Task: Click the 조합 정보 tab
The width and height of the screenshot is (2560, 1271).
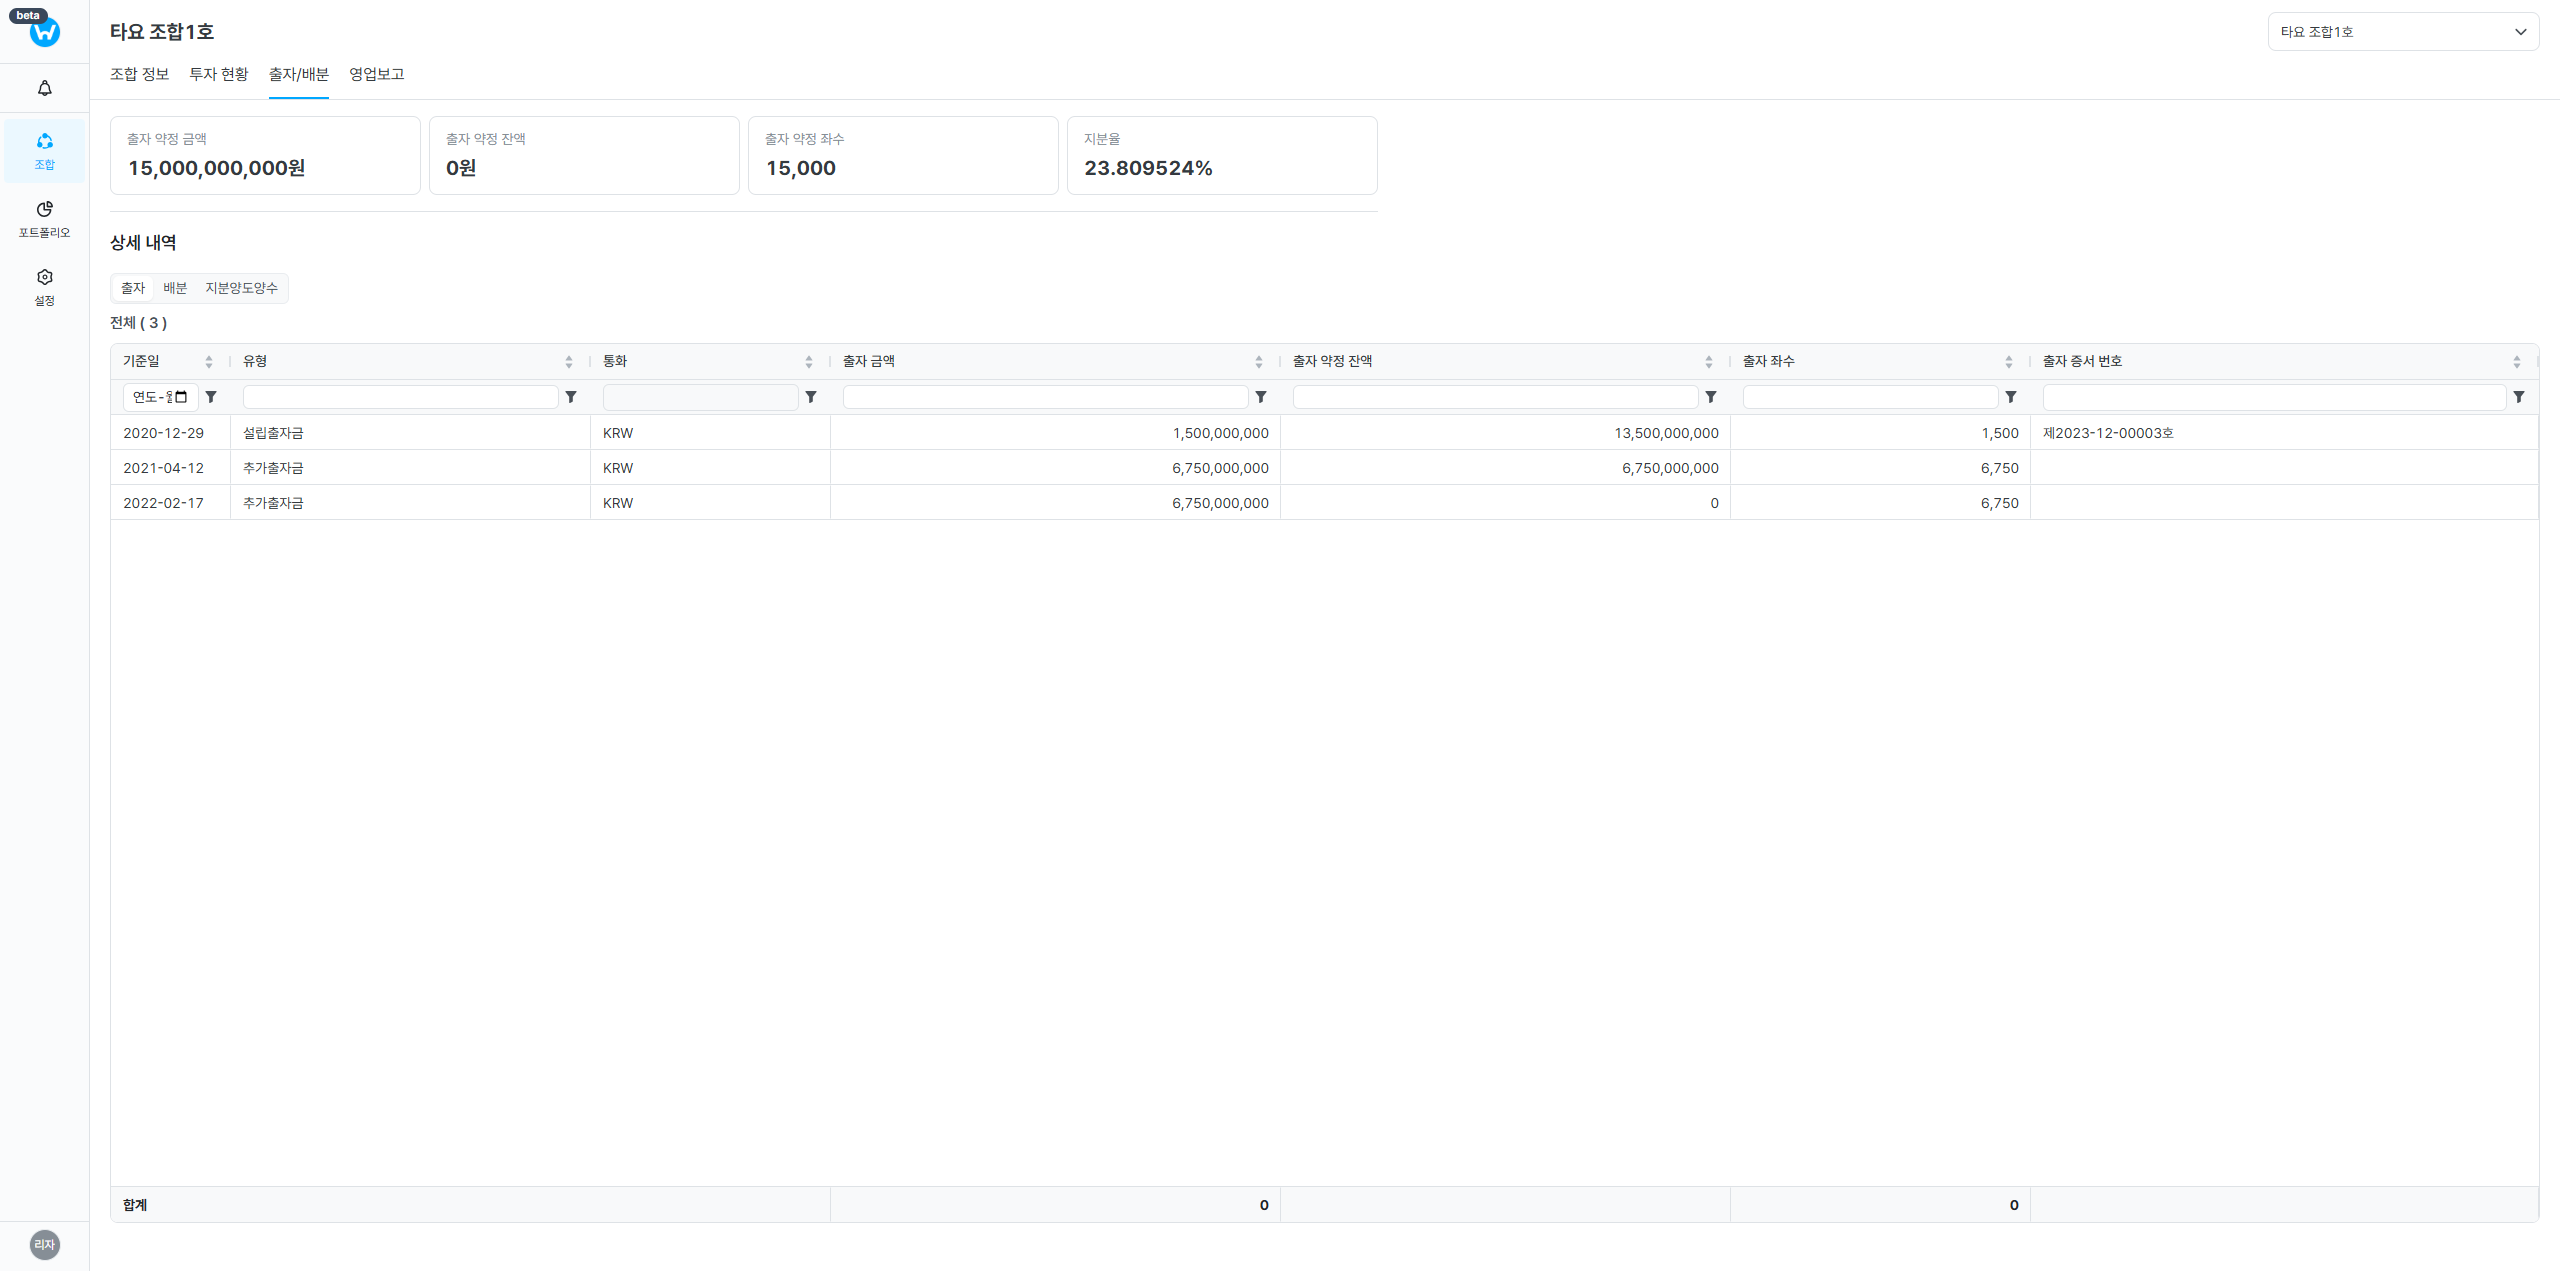Action: coord(139,74)
